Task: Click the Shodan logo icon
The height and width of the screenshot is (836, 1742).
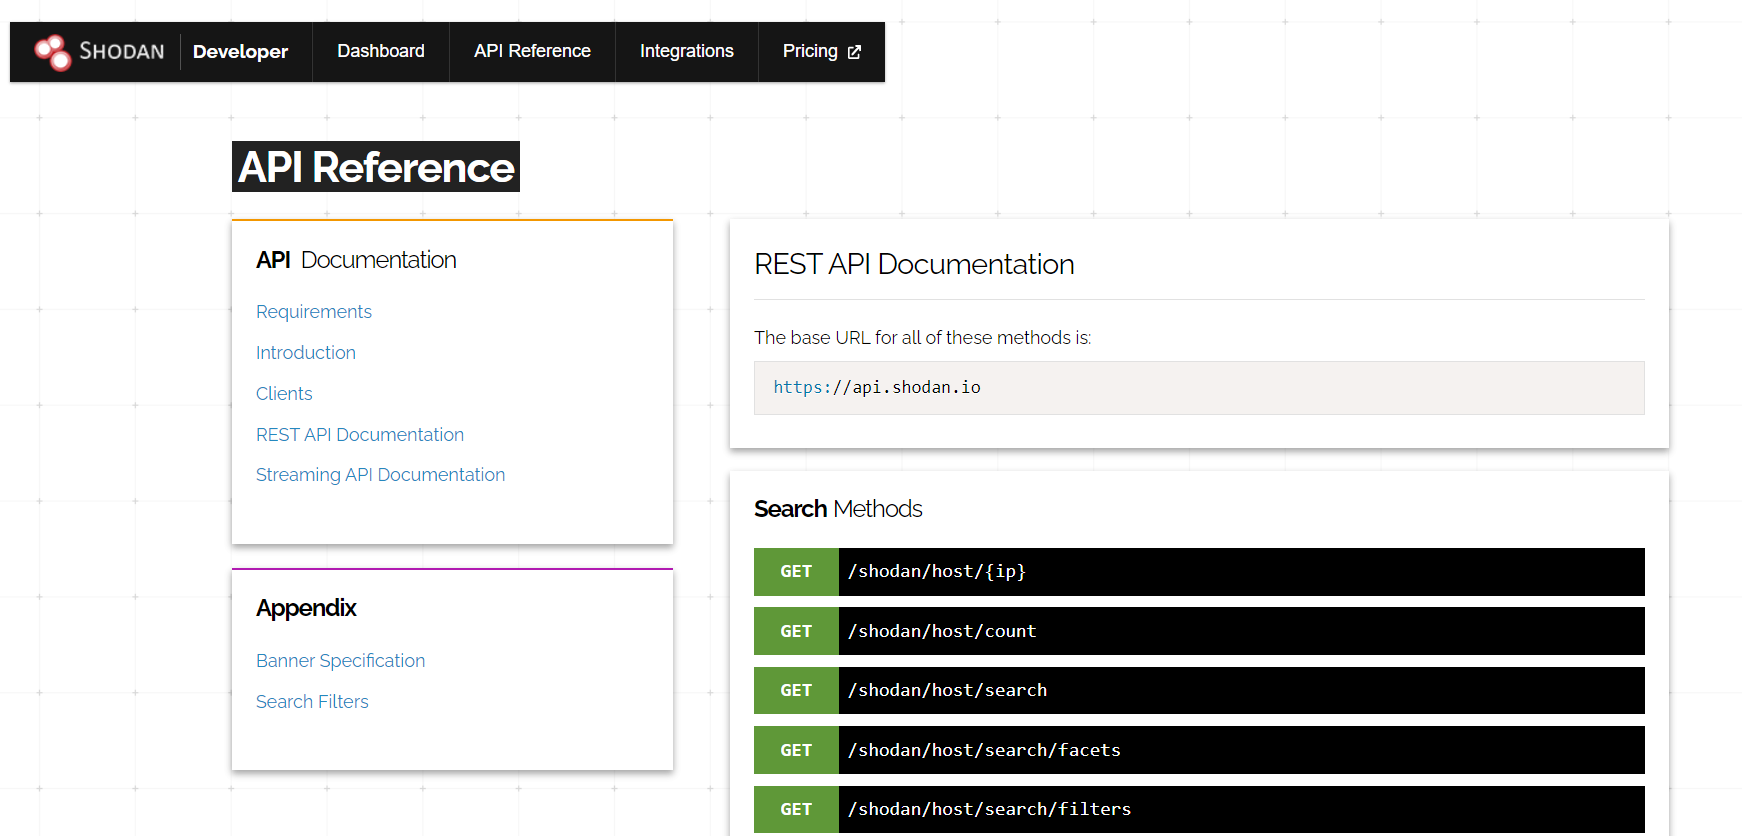Action: [x=52, y=52]
